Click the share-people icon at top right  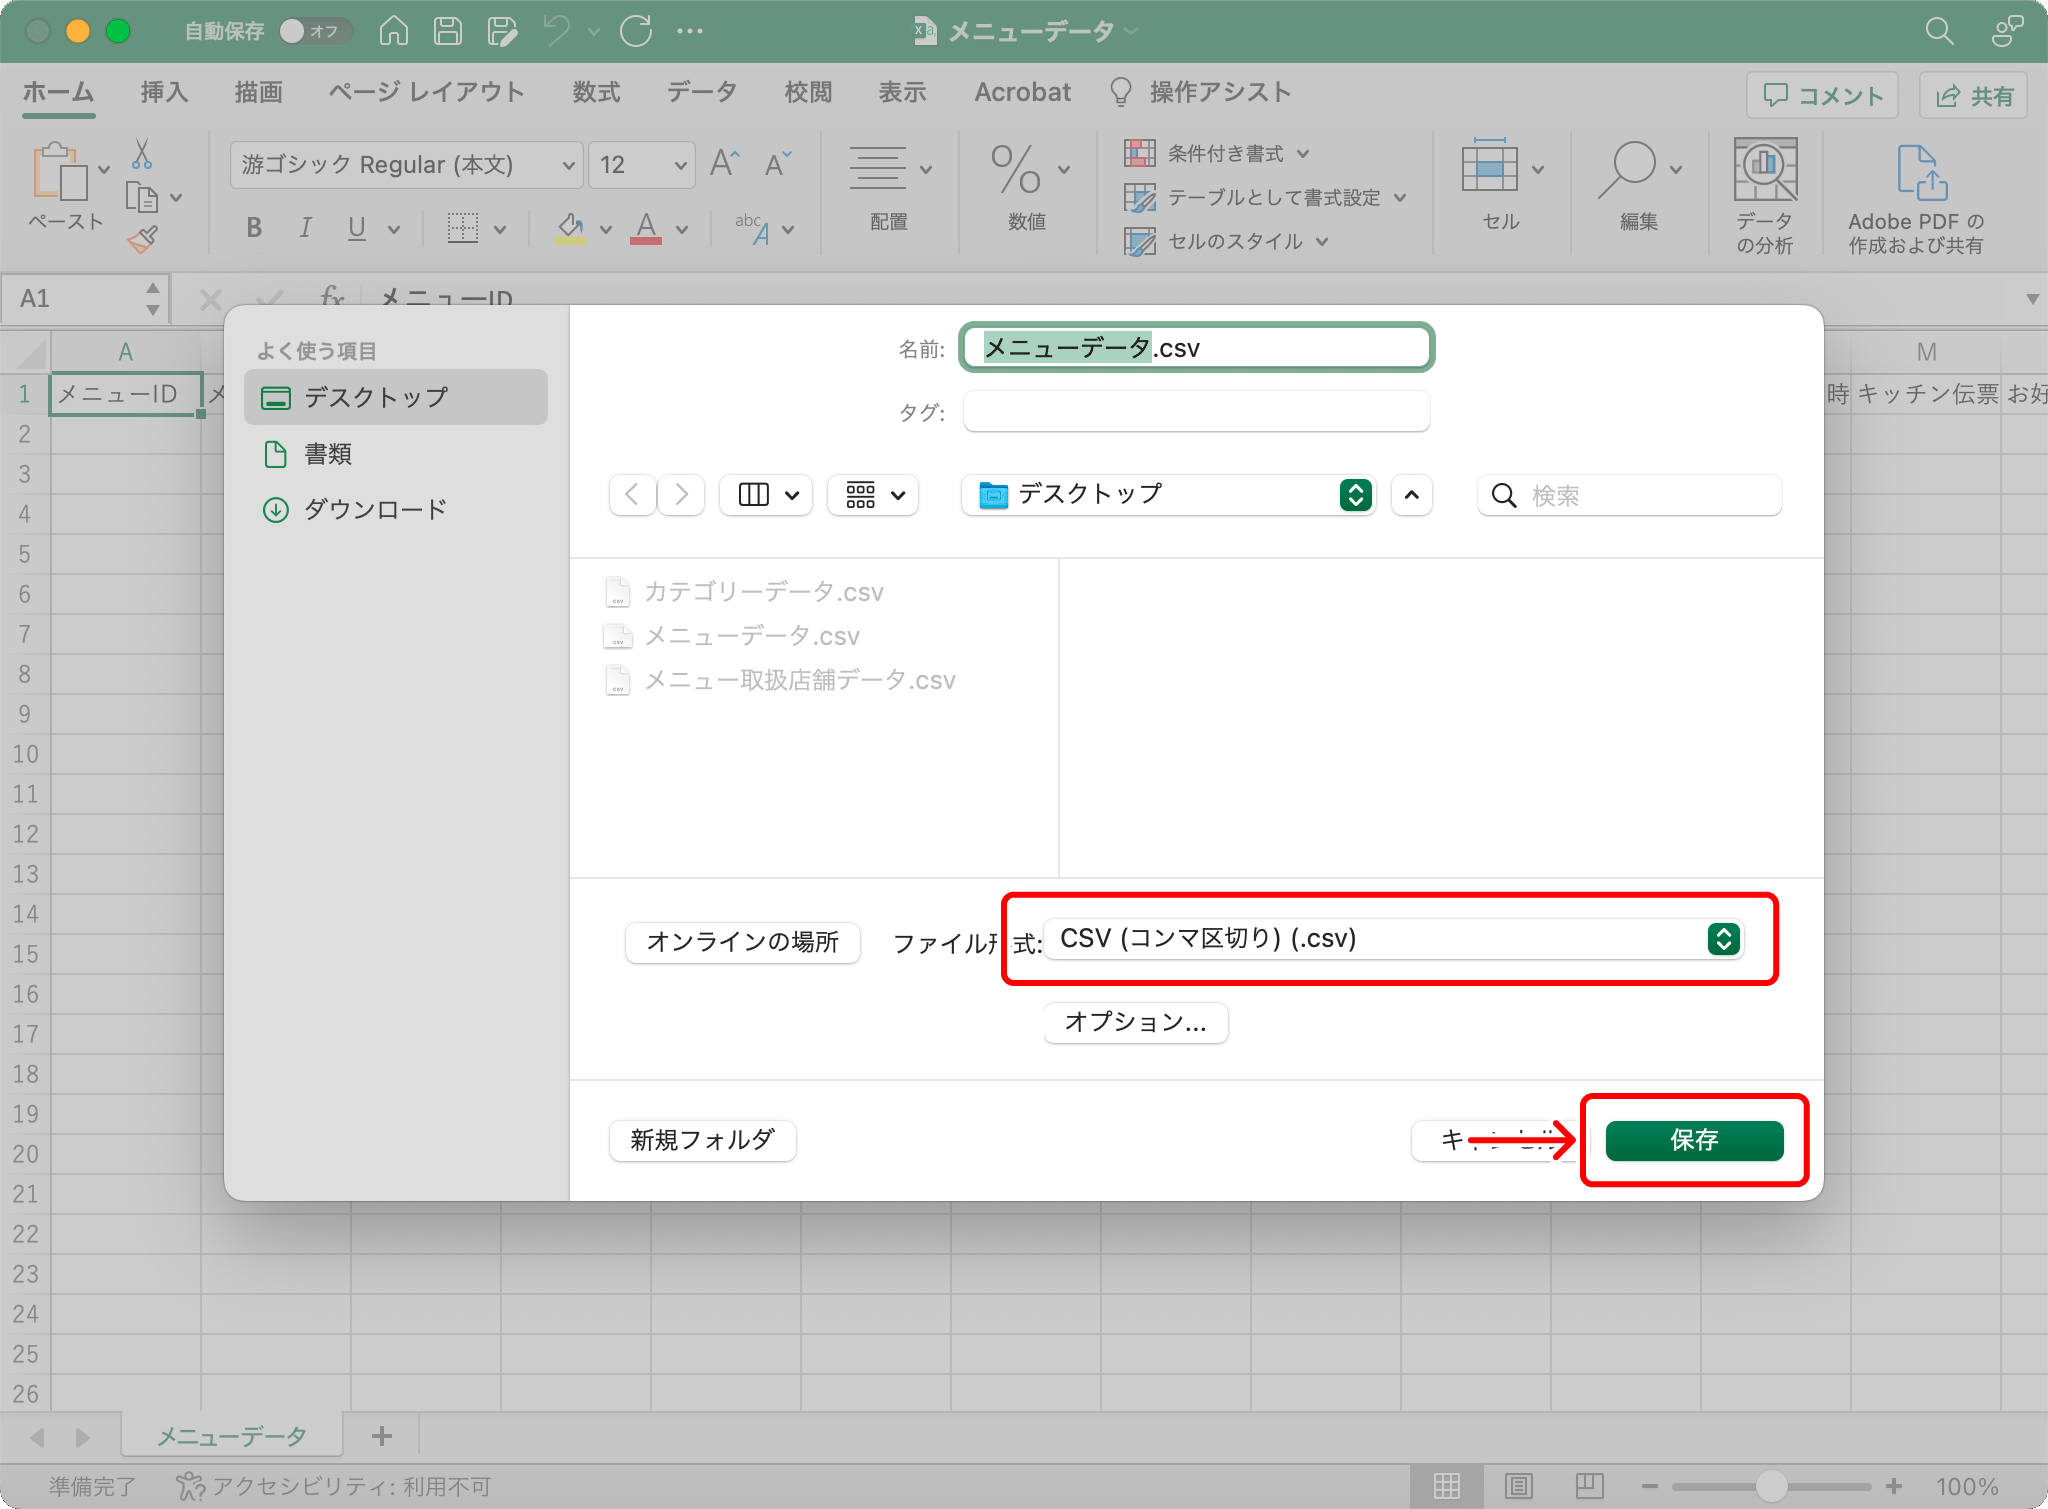click(x=2006, y=31)
